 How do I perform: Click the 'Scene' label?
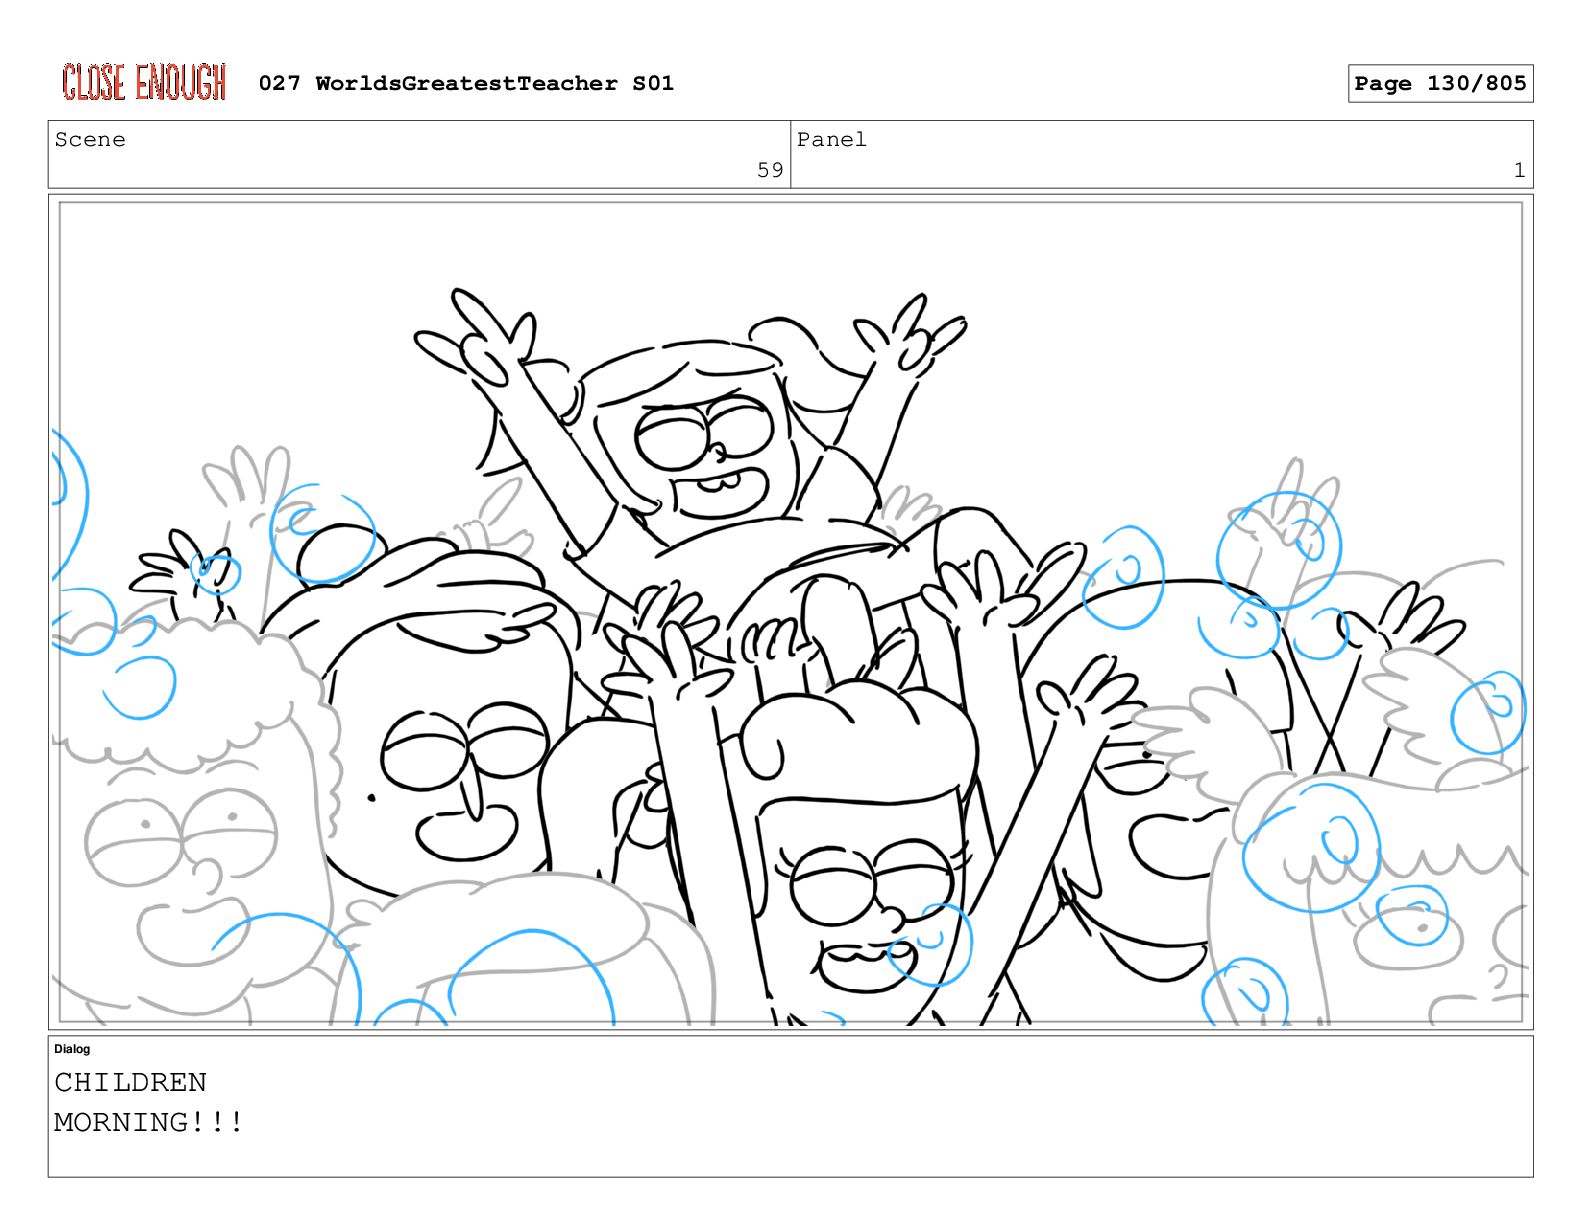coord(90,140)
